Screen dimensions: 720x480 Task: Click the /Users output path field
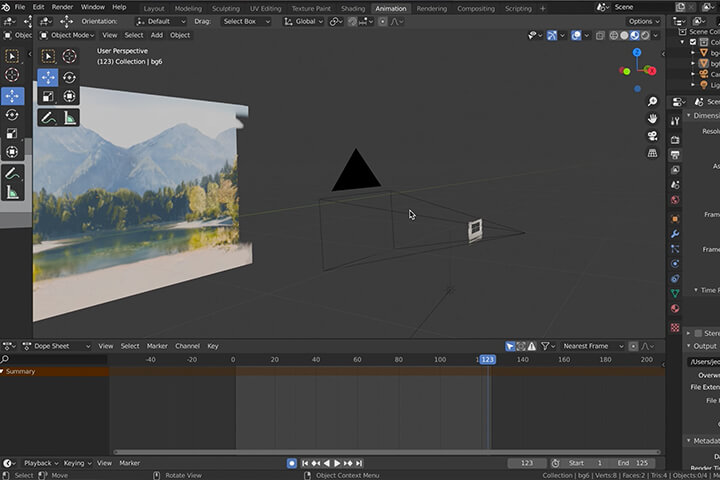(703, 362)
